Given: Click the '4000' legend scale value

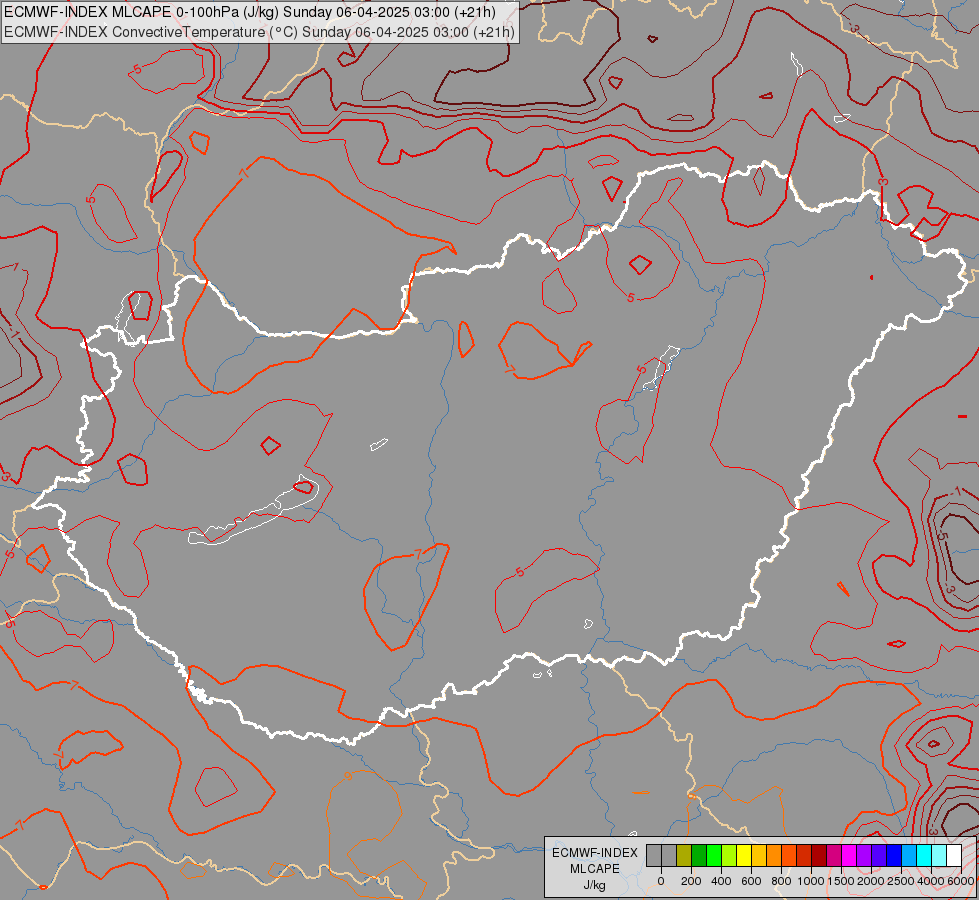Looking at the screenshot, I should (931, 881).
